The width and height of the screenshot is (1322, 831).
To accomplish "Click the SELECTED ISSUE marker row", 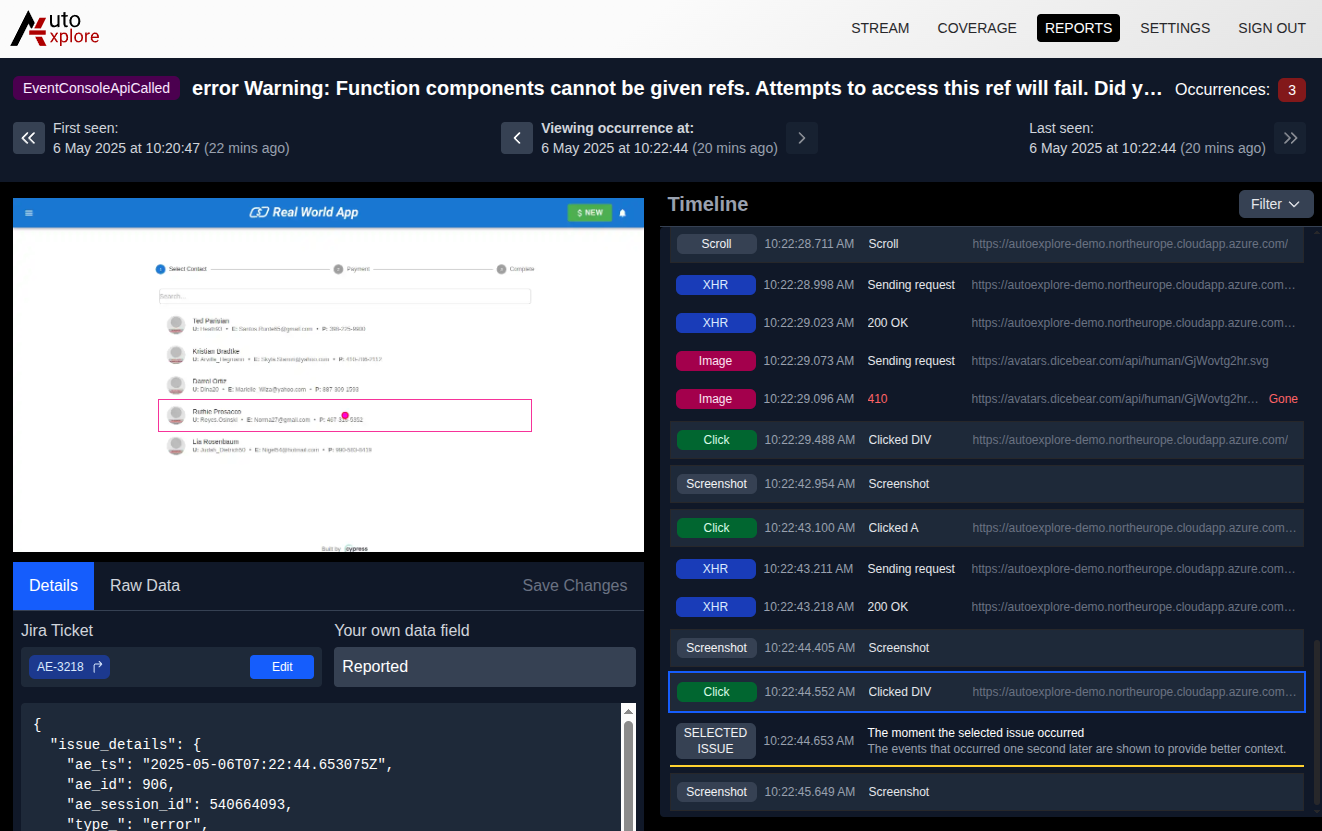I will [x=986, y=741].
